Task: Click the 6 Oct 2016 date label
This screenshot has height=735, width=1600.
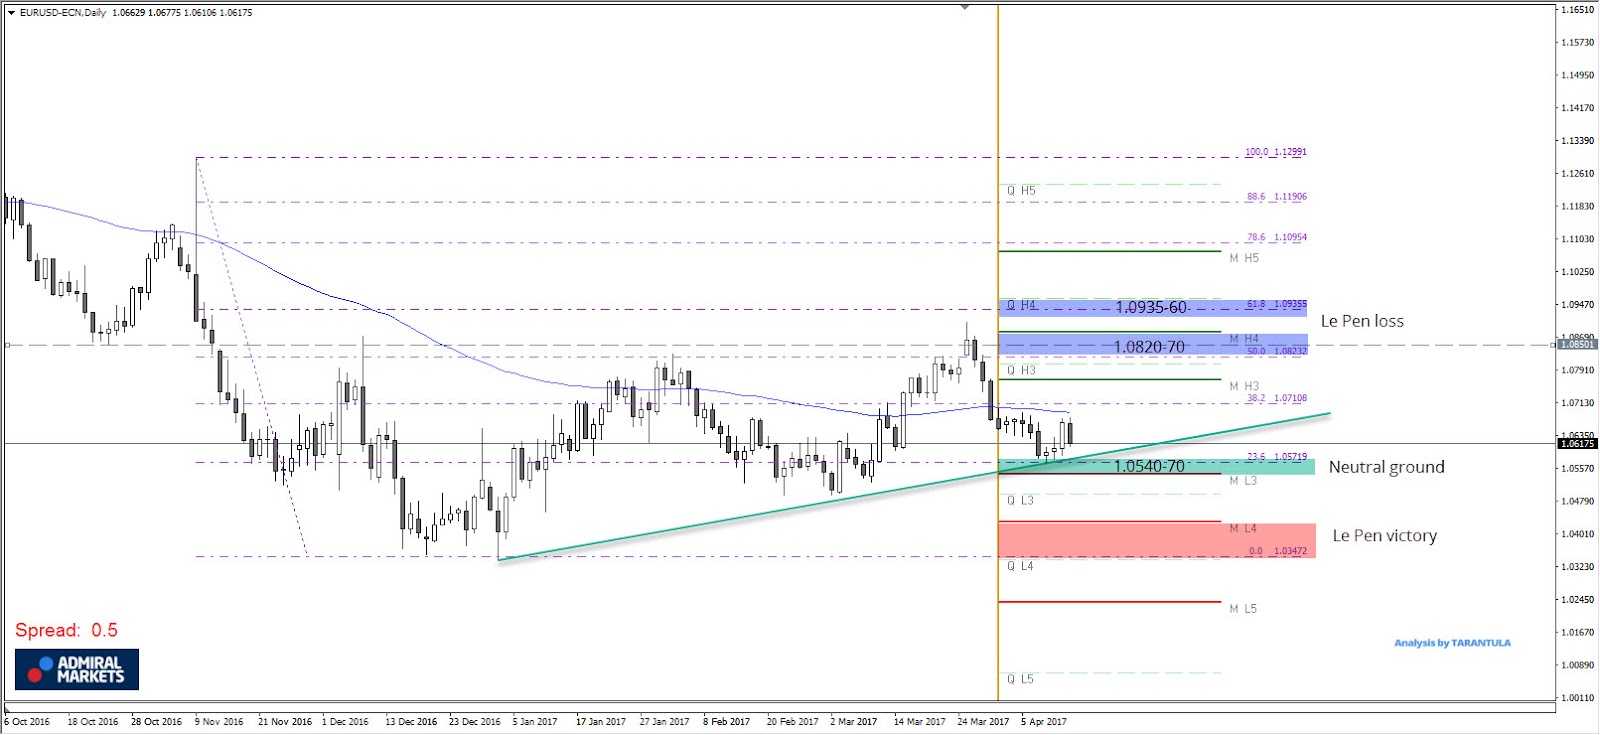Action: (x=27, y=721)
